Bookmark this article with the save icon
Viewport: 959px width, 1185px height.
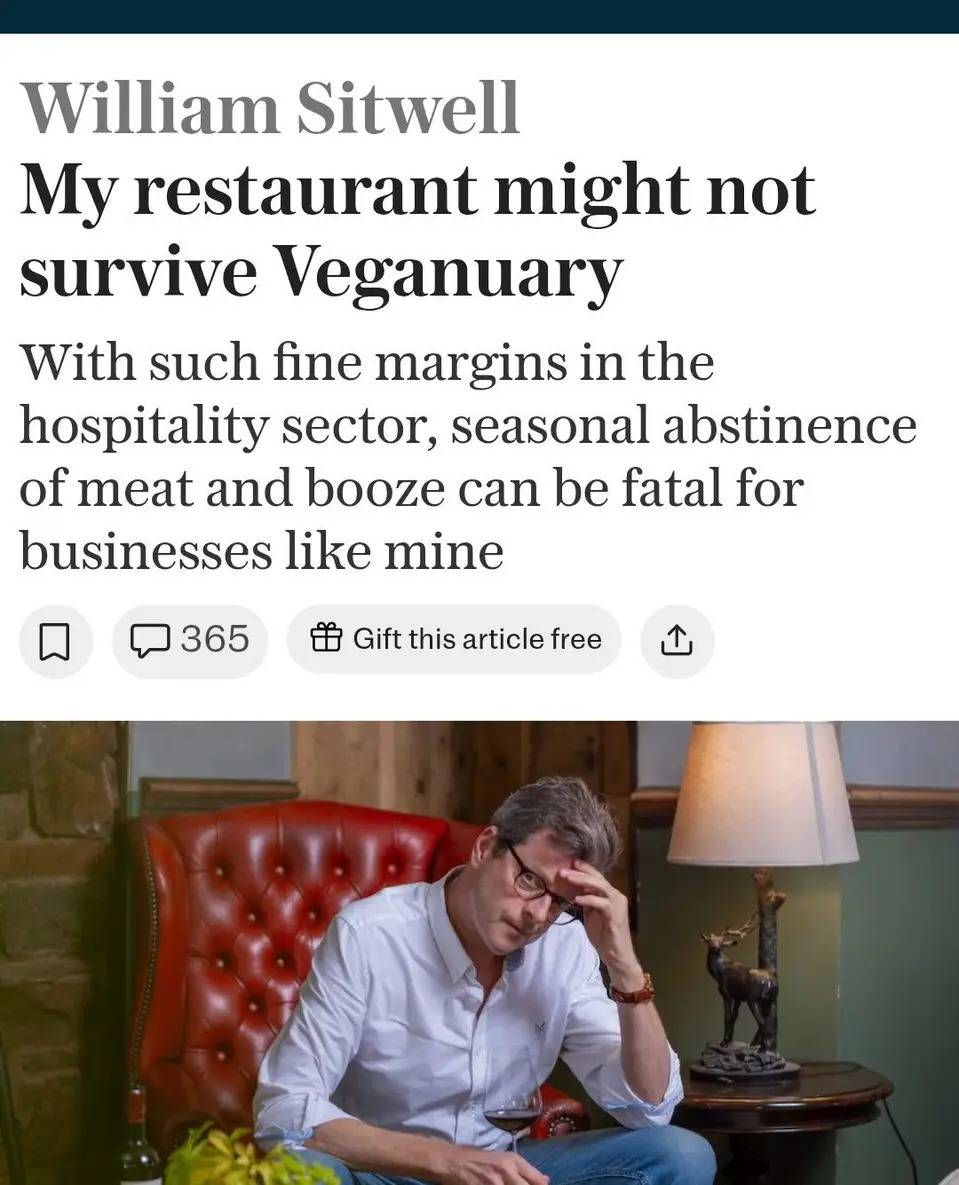(x=55, y=641)
